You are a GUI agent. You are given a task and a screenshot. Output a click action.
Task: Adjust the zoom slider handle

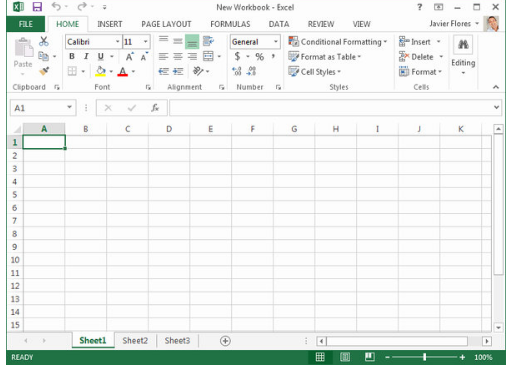click(x=424, y=357)
